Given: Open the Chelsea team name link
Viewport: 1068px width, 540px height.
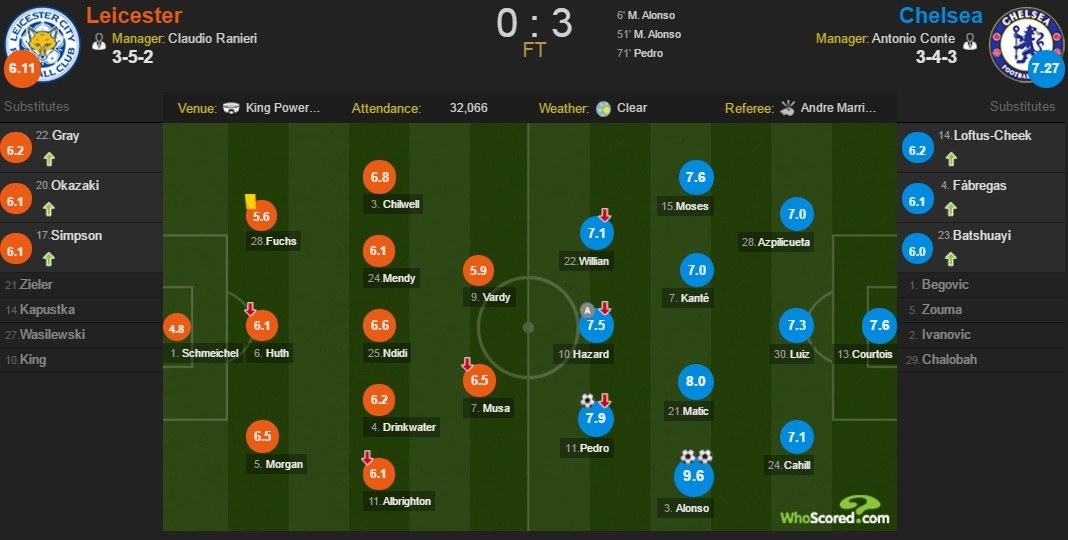Looking at the screenshot, I should (940, 15).
